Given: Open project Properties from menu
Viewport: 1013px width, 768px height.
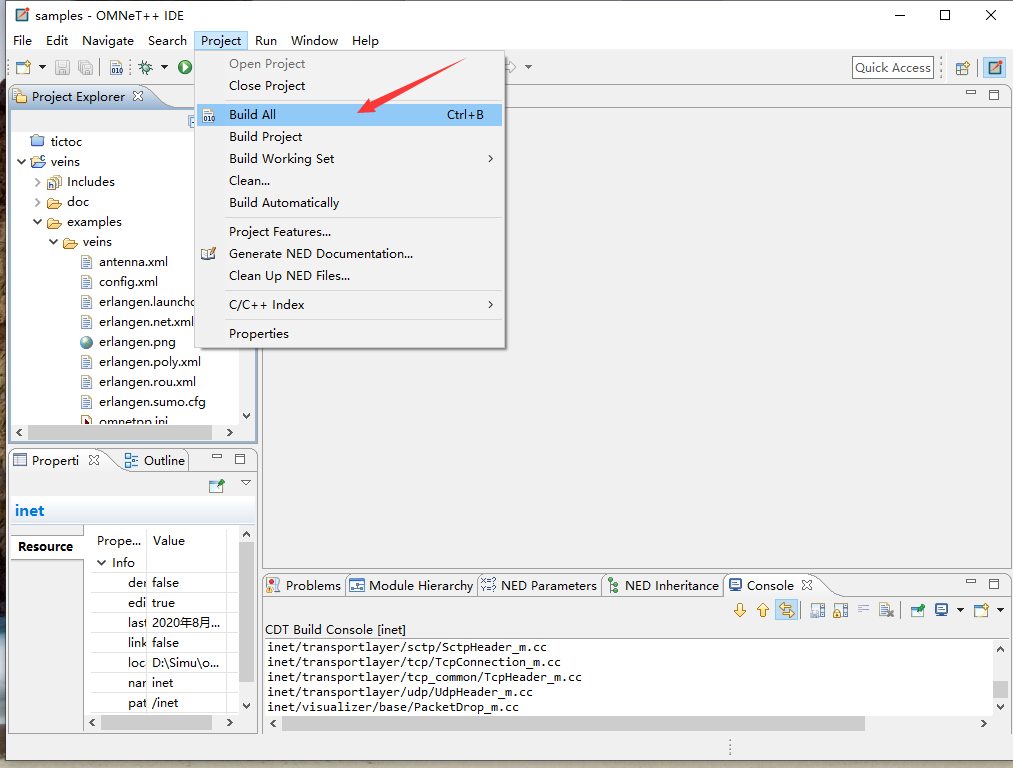Looking at the screenshot, I should tap(350, 333).
